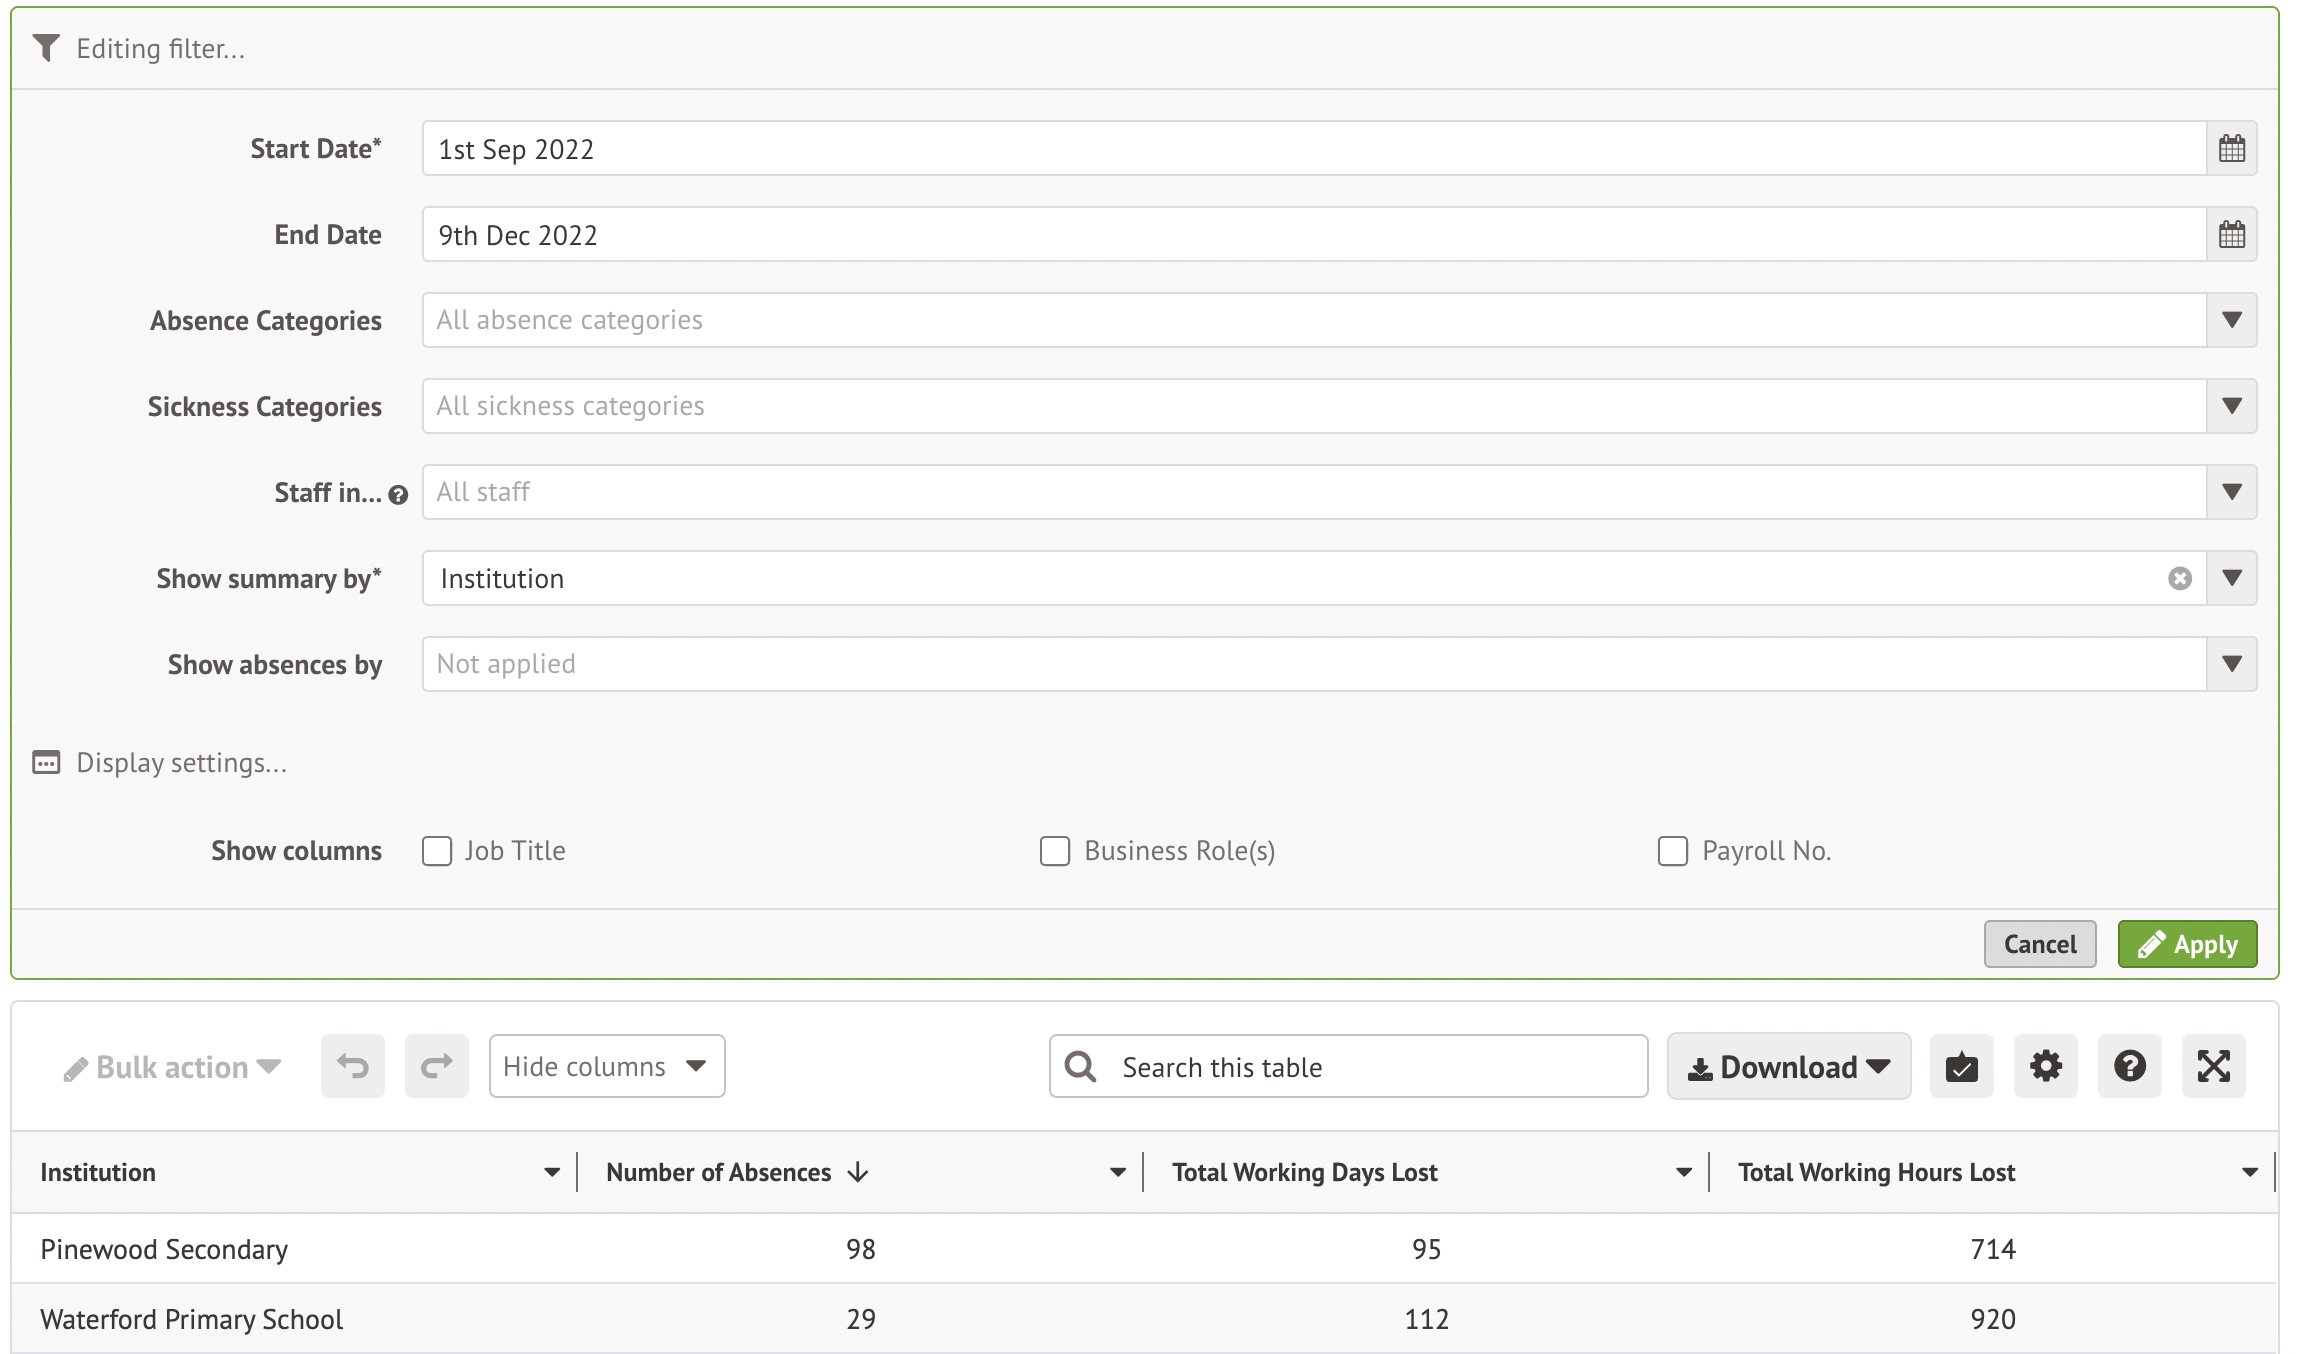Viewport: 2300px width, 1354px height.
Task: Click the redo arrow in table toolbar
Action: point(437,1066)
